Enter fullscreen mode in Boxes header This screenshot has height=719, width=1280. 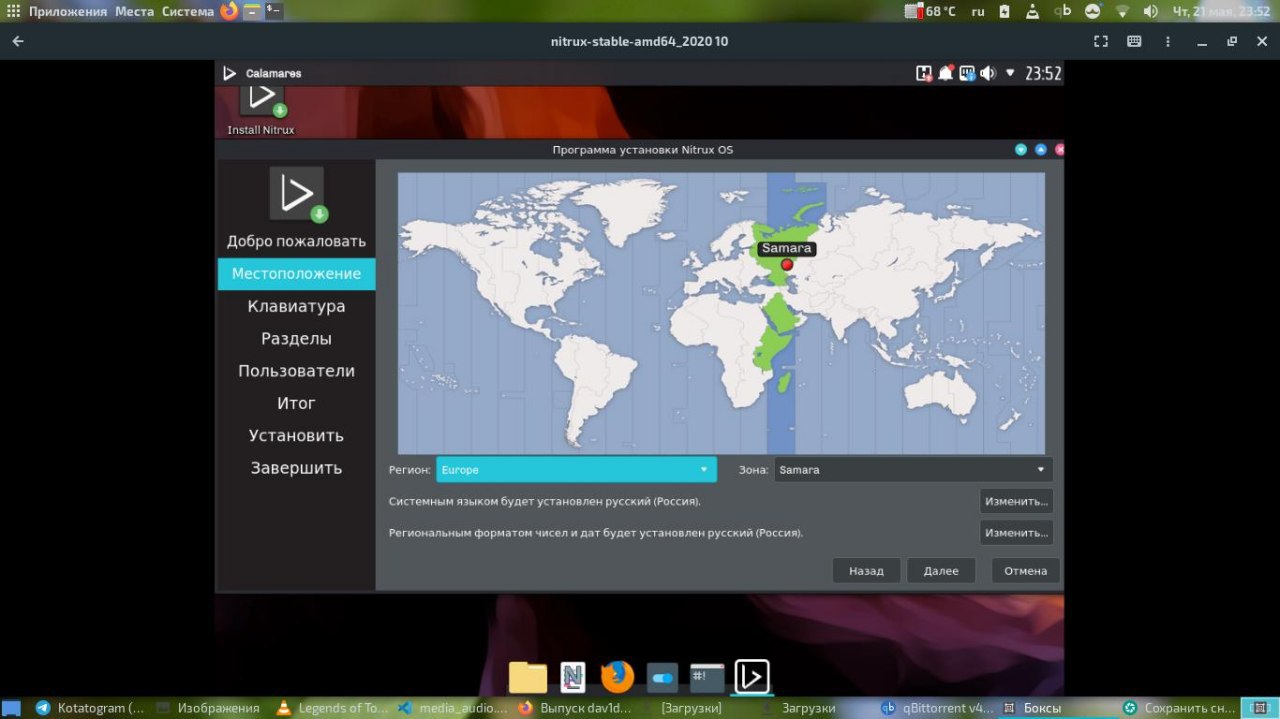point(1101,41)
